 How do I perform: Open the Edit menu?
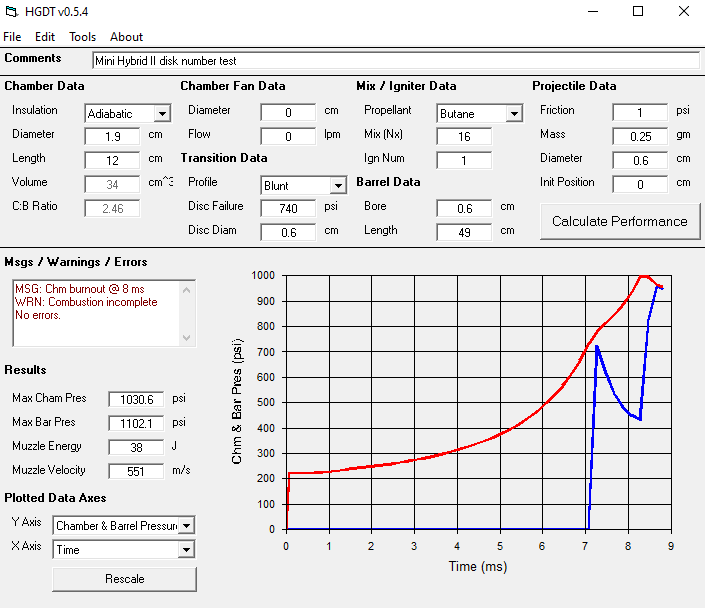pos(45,37)
